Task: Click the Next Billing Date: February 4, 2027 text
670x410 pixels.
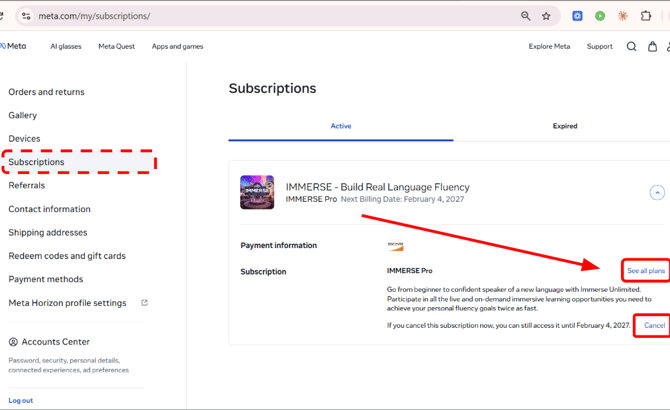Action: pos(402,199)
